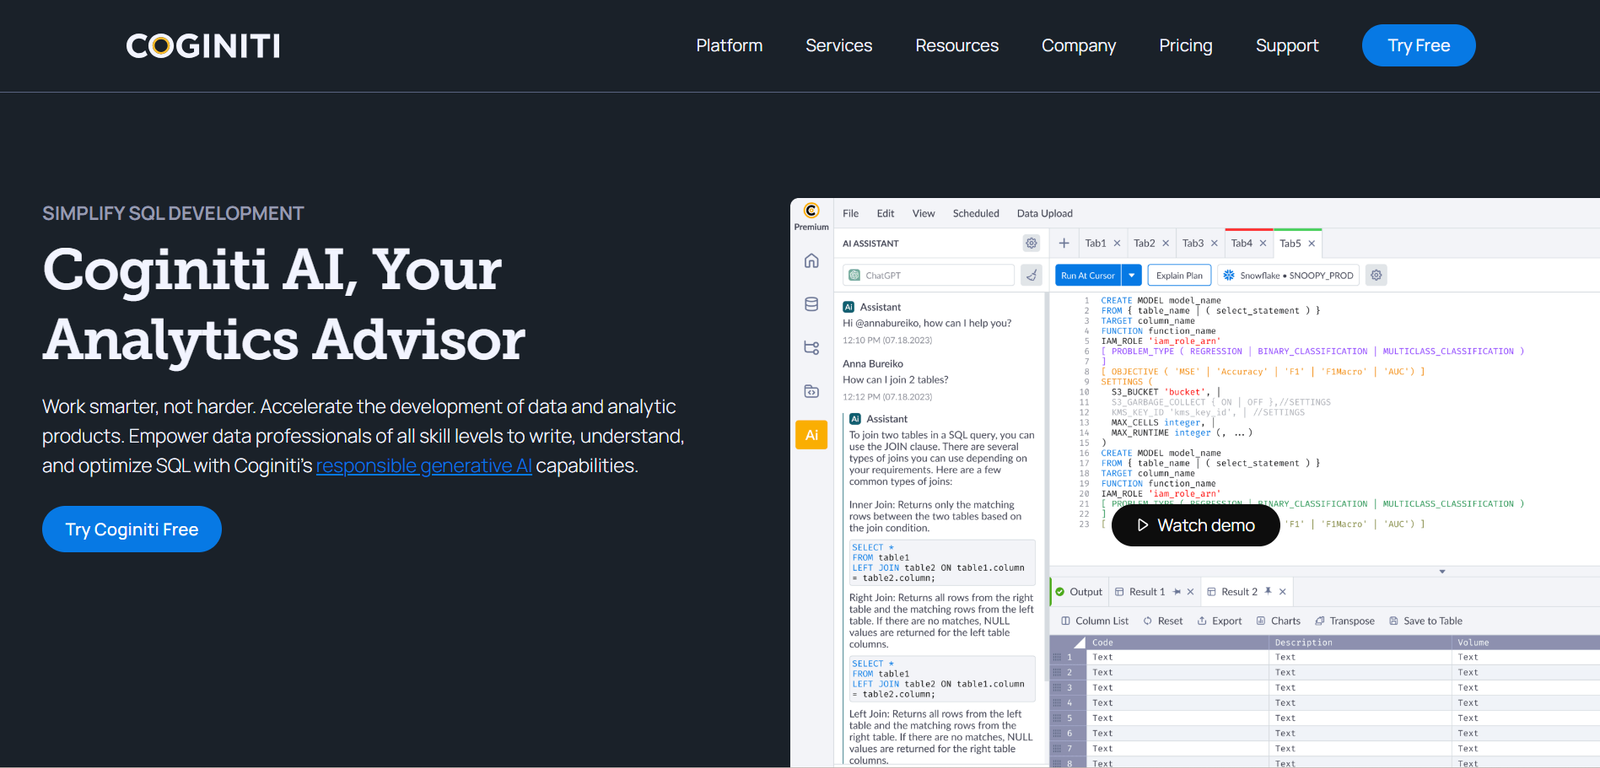
Task: Clear chat with the broom icon
Action: pos(1032,275)
